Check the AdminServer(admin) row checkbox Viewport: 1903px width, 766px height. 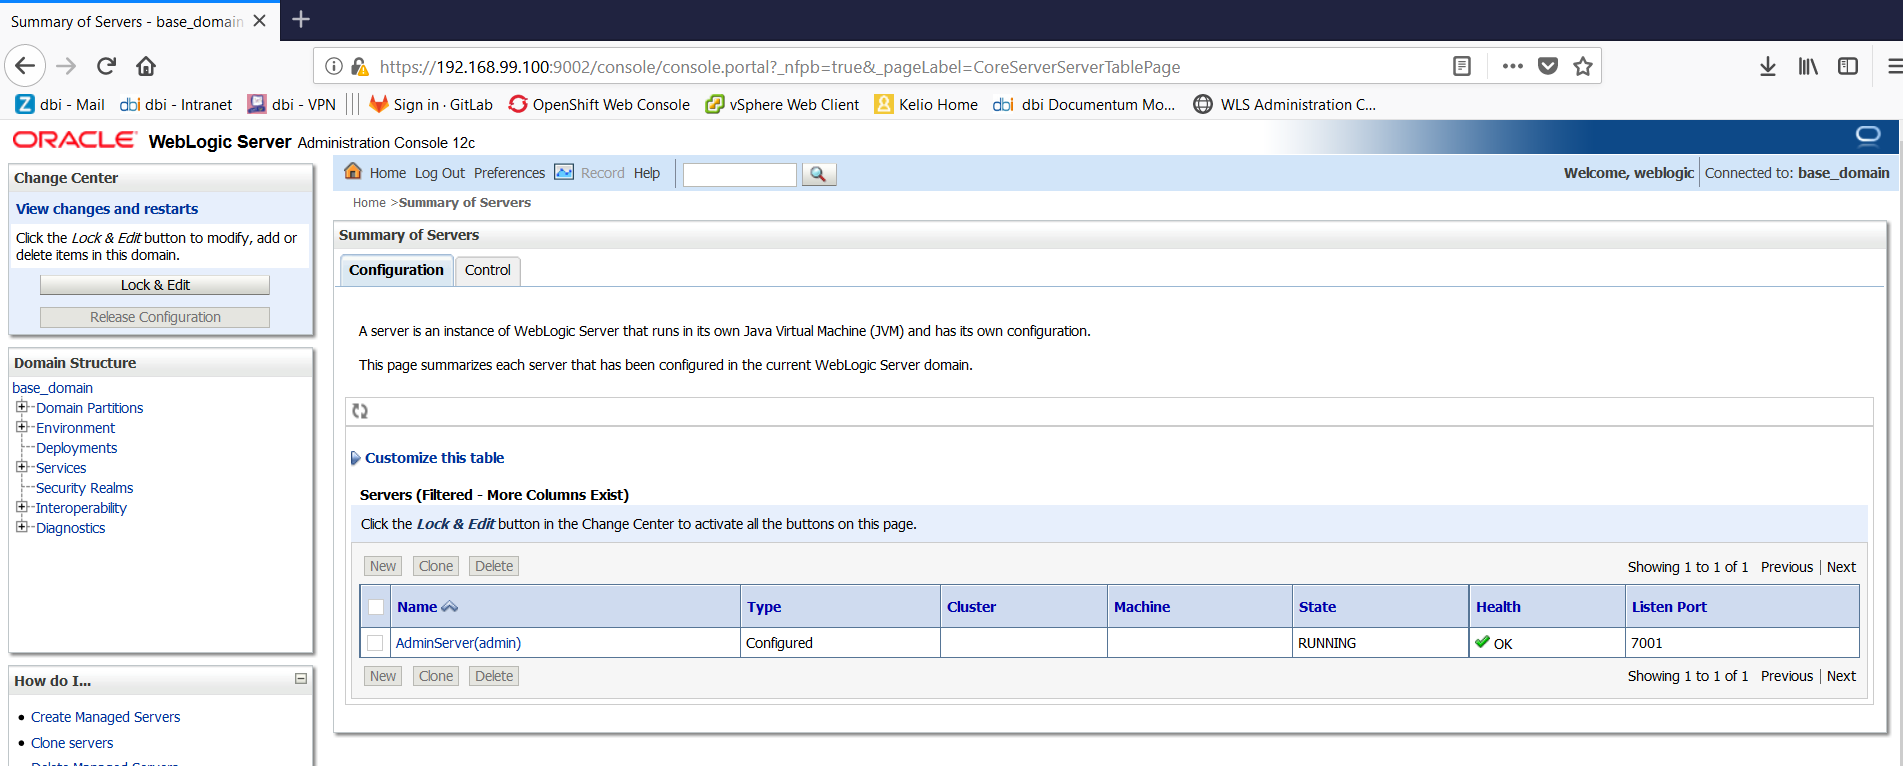(x=375, y=643)
